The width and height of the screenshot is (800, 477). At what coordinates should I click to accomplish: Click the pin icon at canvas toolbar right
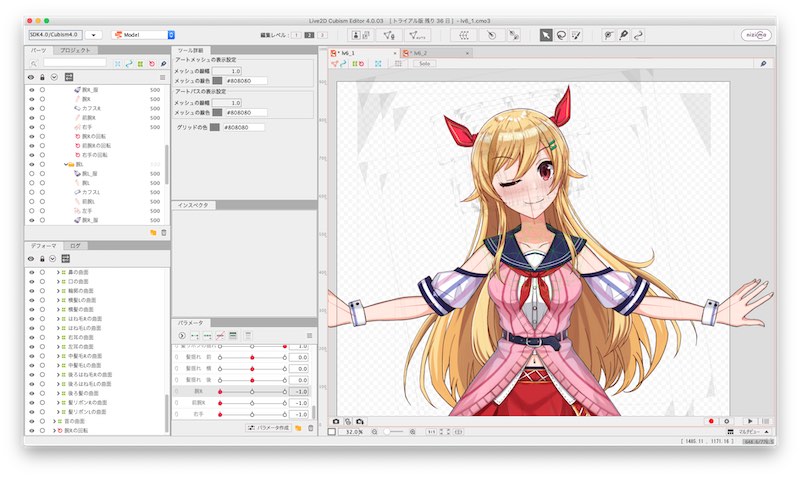pos(763,64)
